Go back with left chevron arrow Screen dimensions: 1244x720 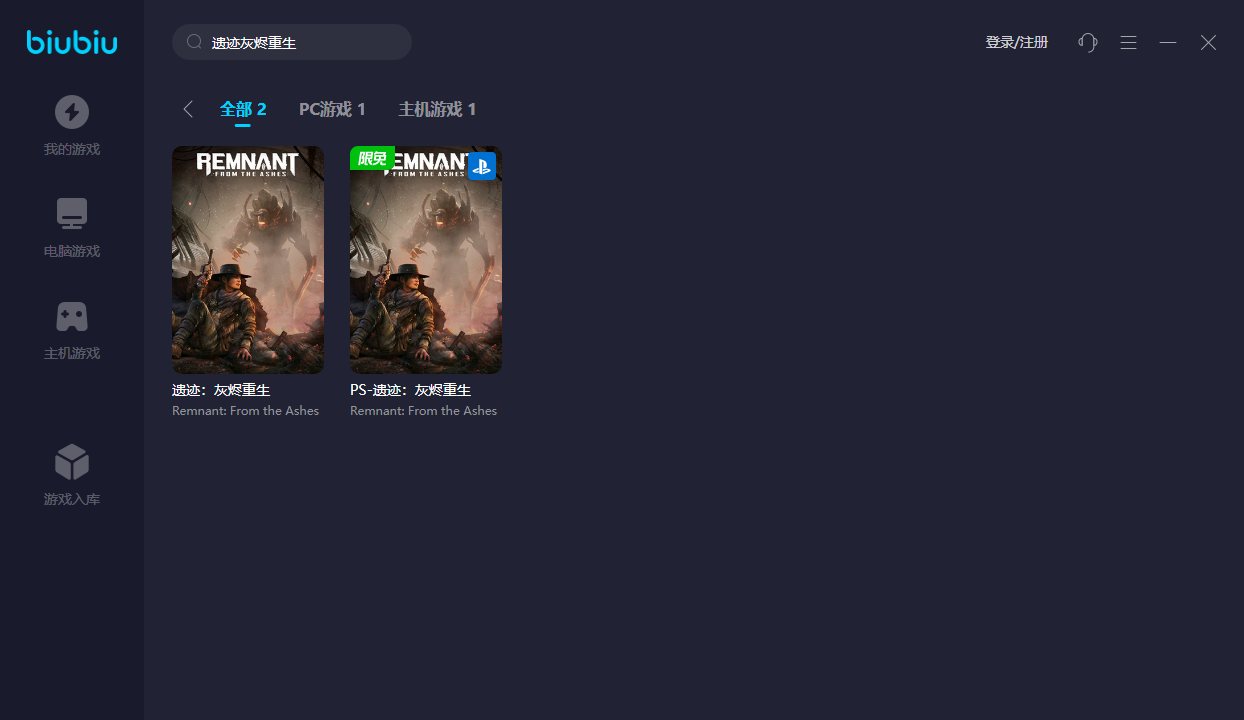(x=188, y=109)
